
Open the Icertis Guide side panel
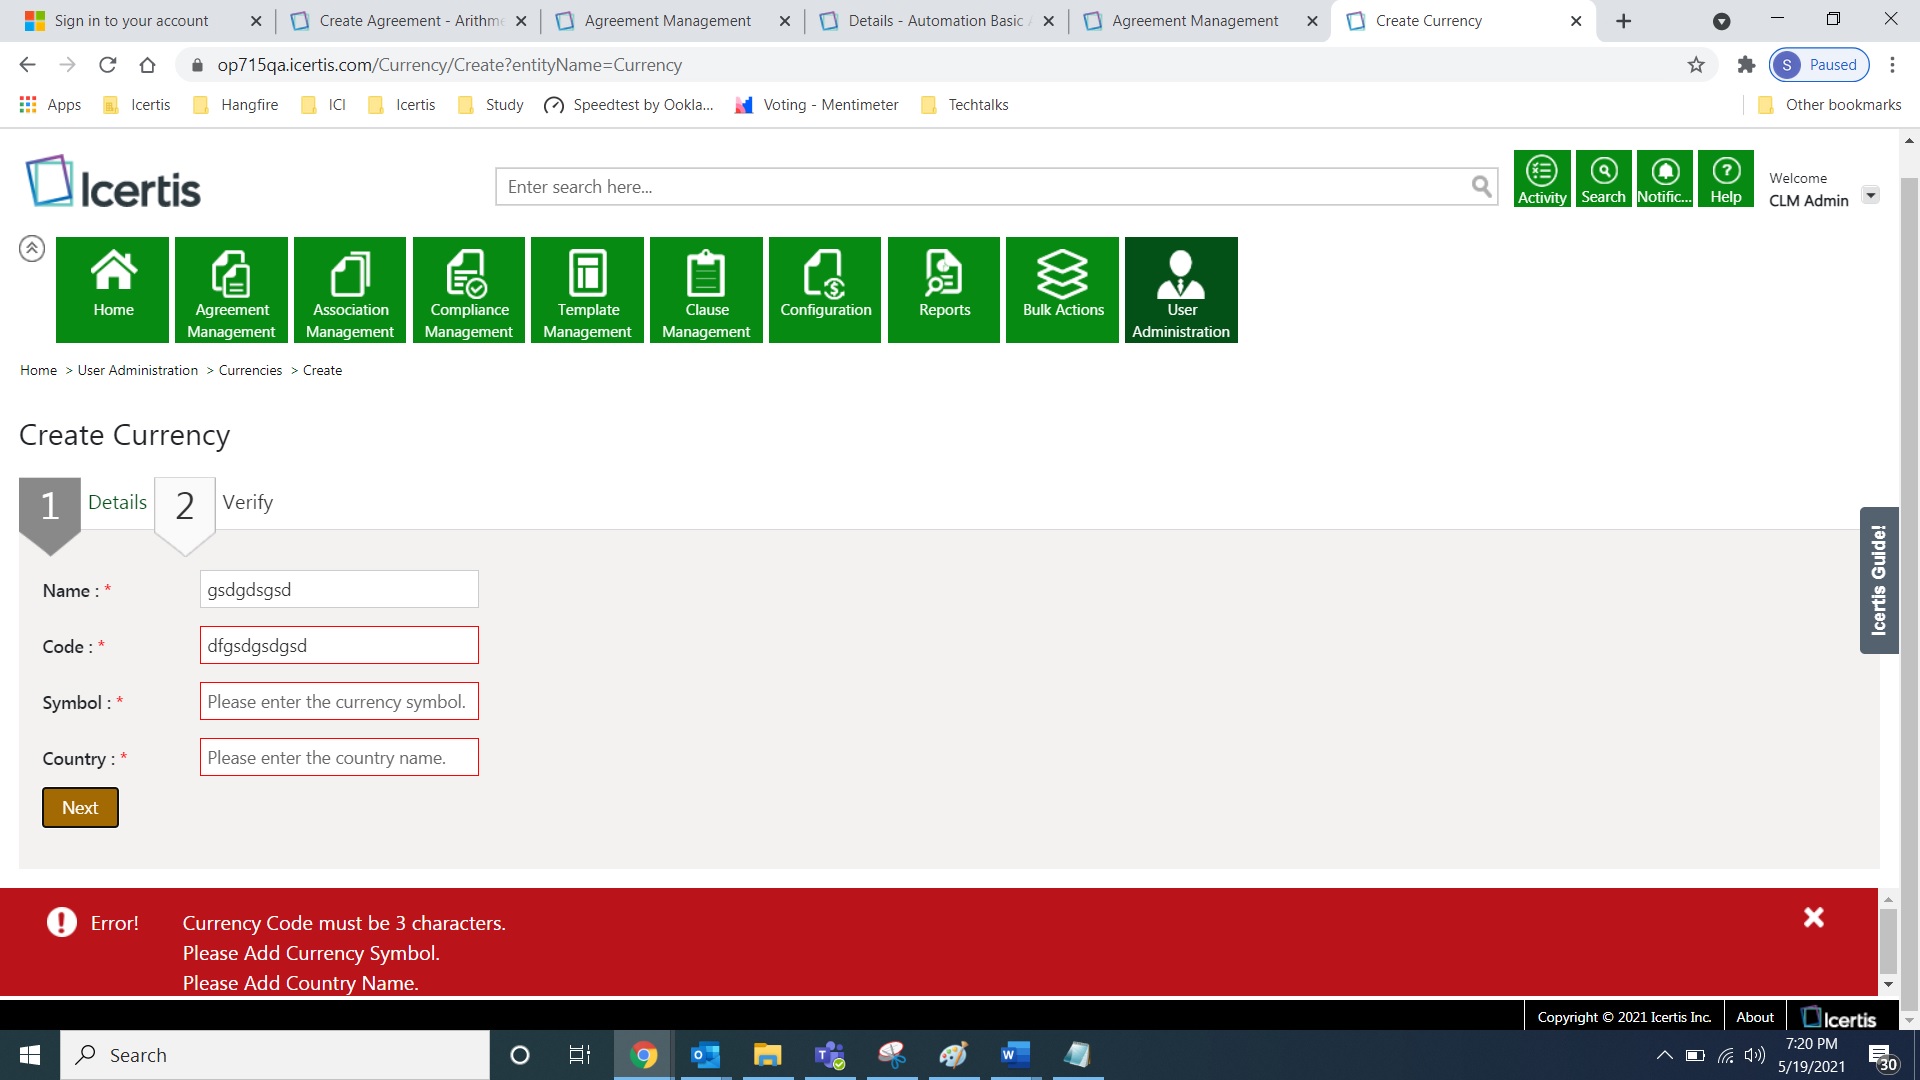[x=1879, y=580]
